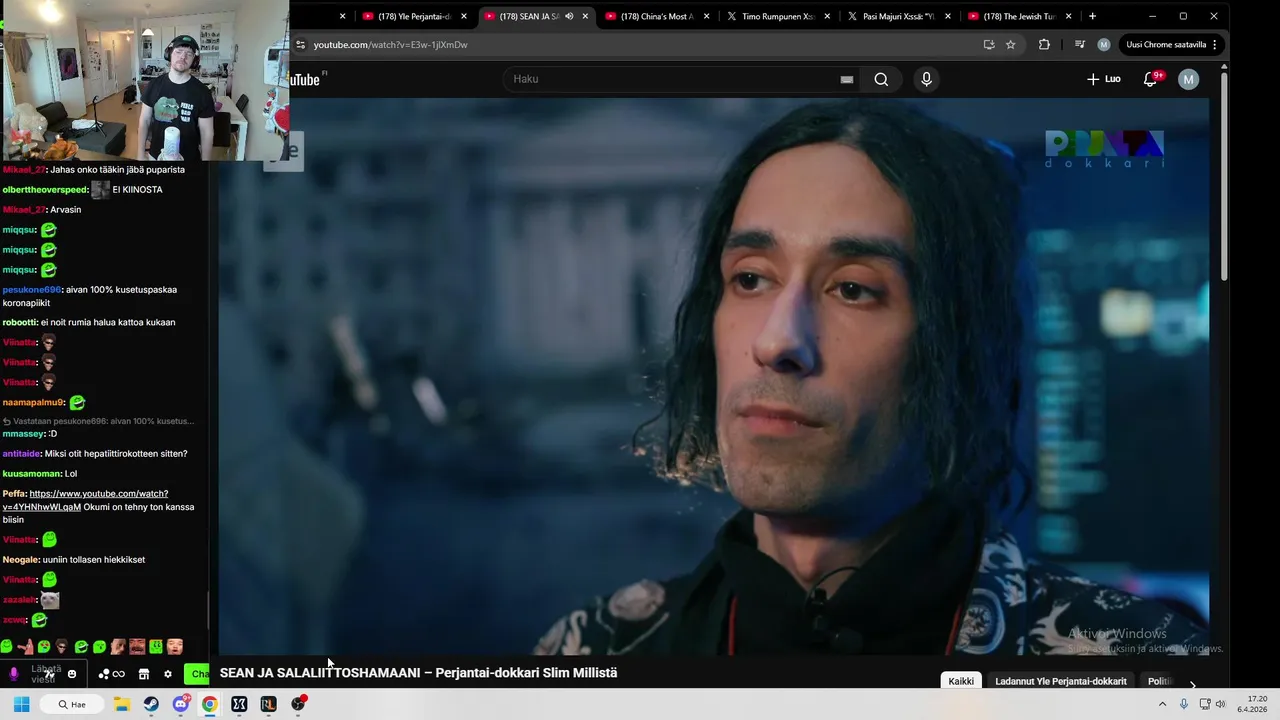1280x720 pixels.
Task: Open the emoji picker smiley in chat
Action: tap(72, 674)
